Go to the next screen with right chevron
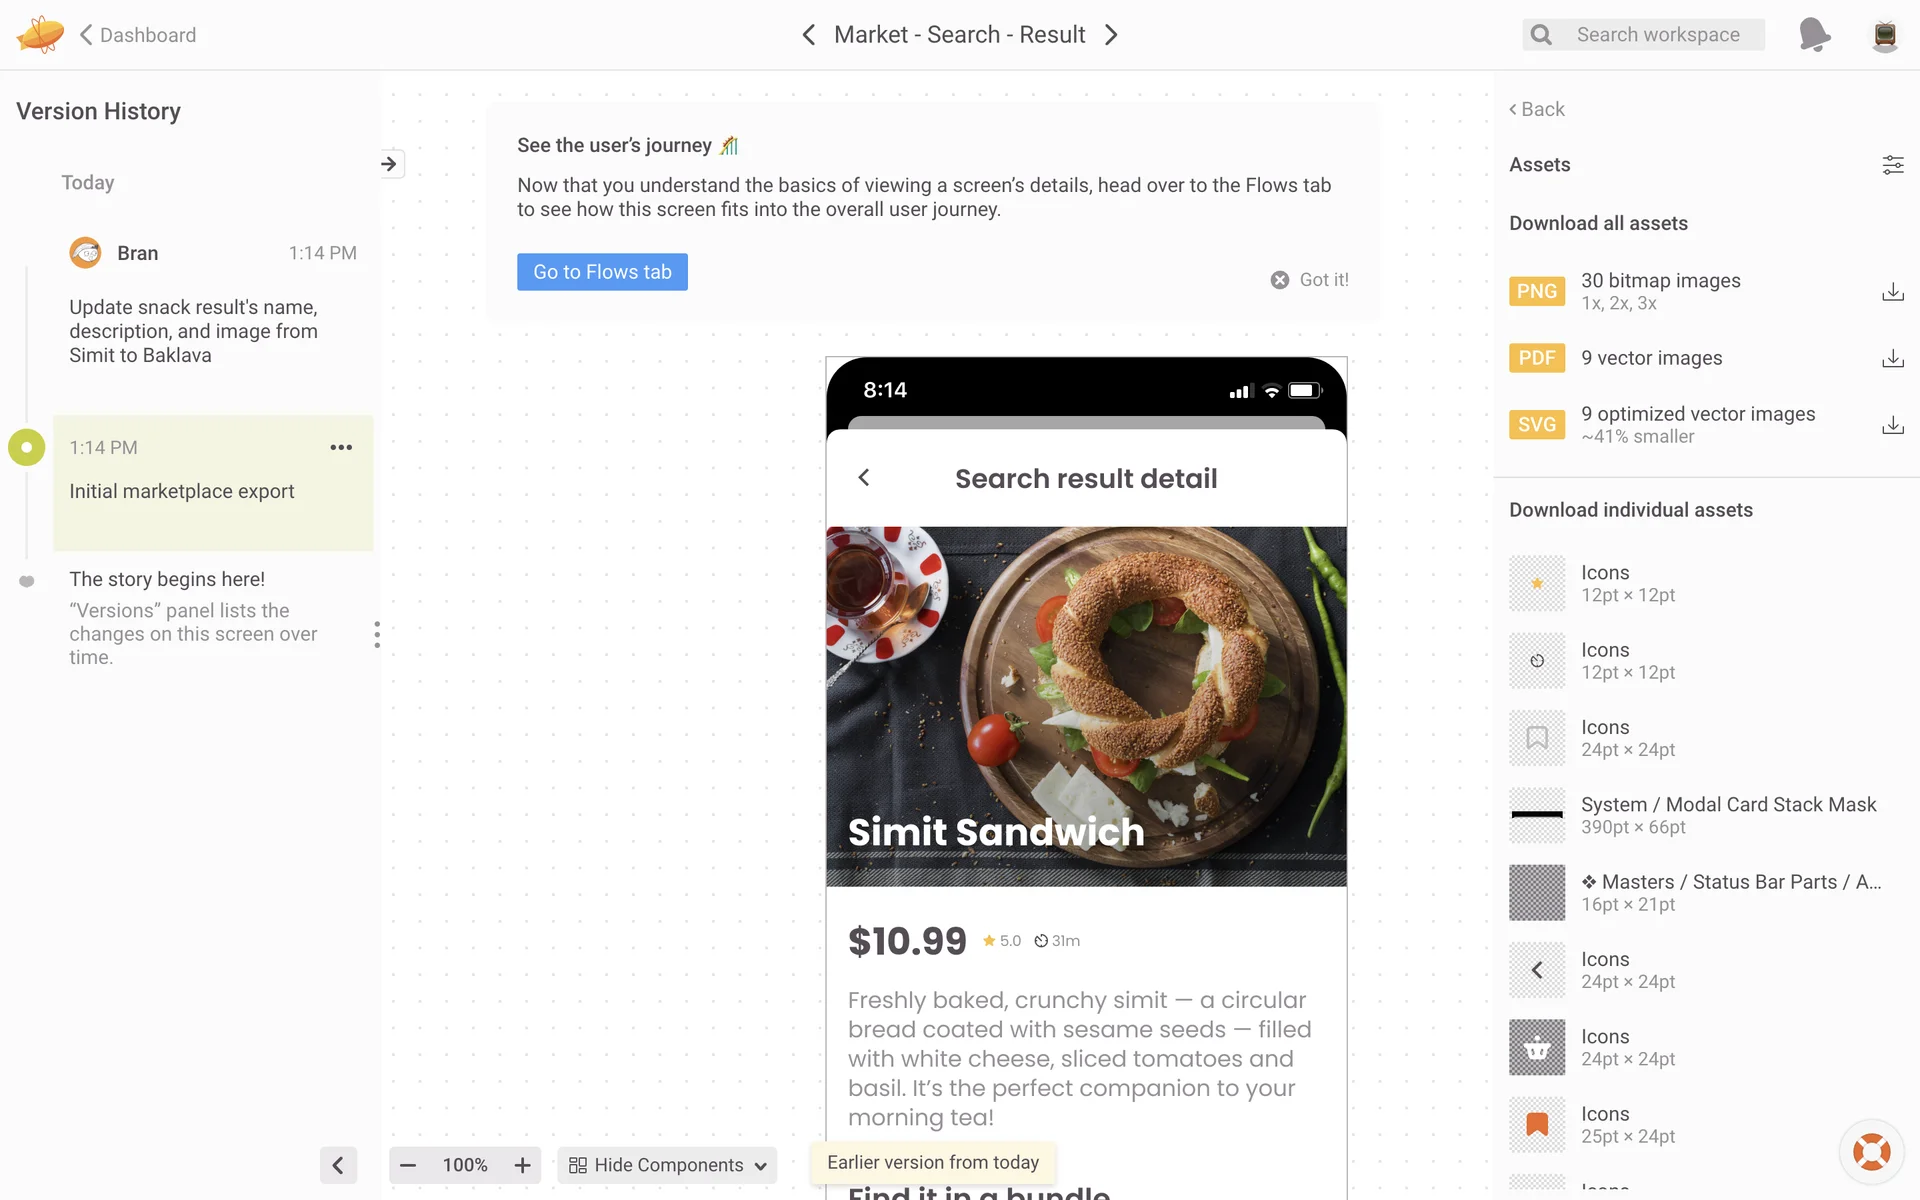Viewport: 1920px width, 1200px height. [1111, 35]
